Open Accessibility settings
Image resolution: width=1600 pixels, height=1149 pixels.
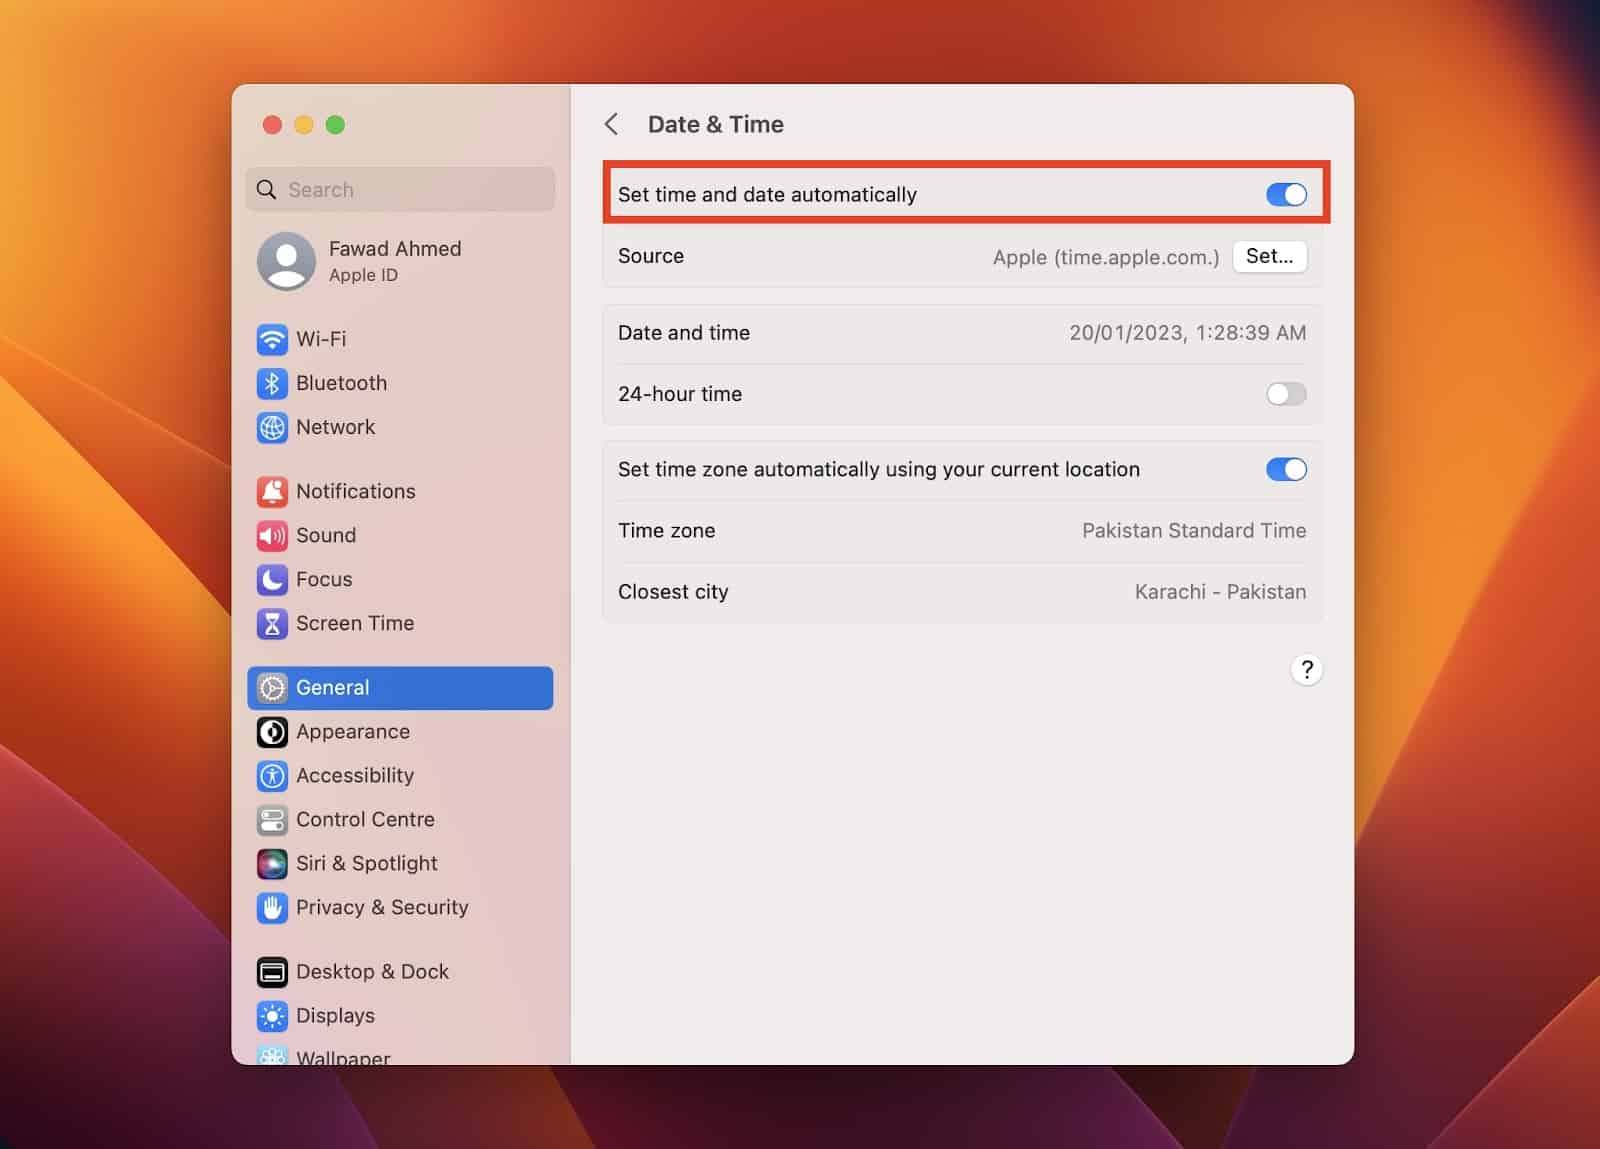(x=400, y=776)
